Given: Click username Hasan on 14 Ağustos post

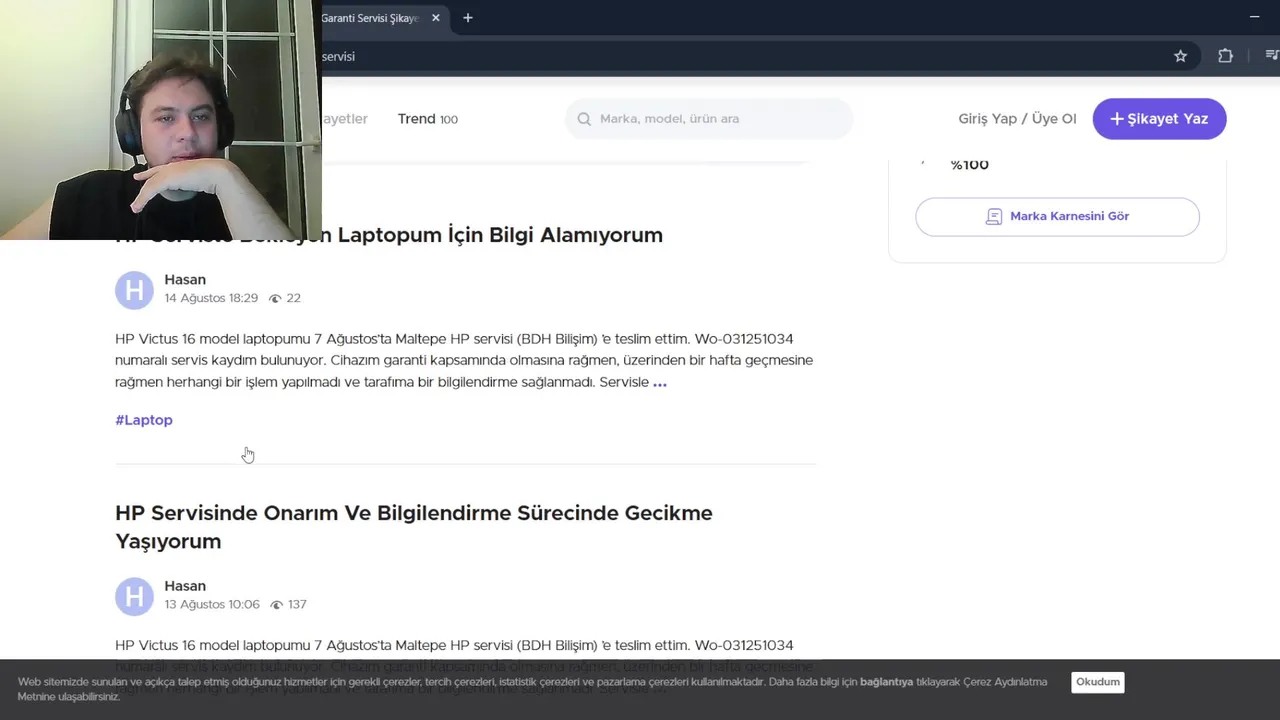Looking at the screenshot, I should click(185, 280).
